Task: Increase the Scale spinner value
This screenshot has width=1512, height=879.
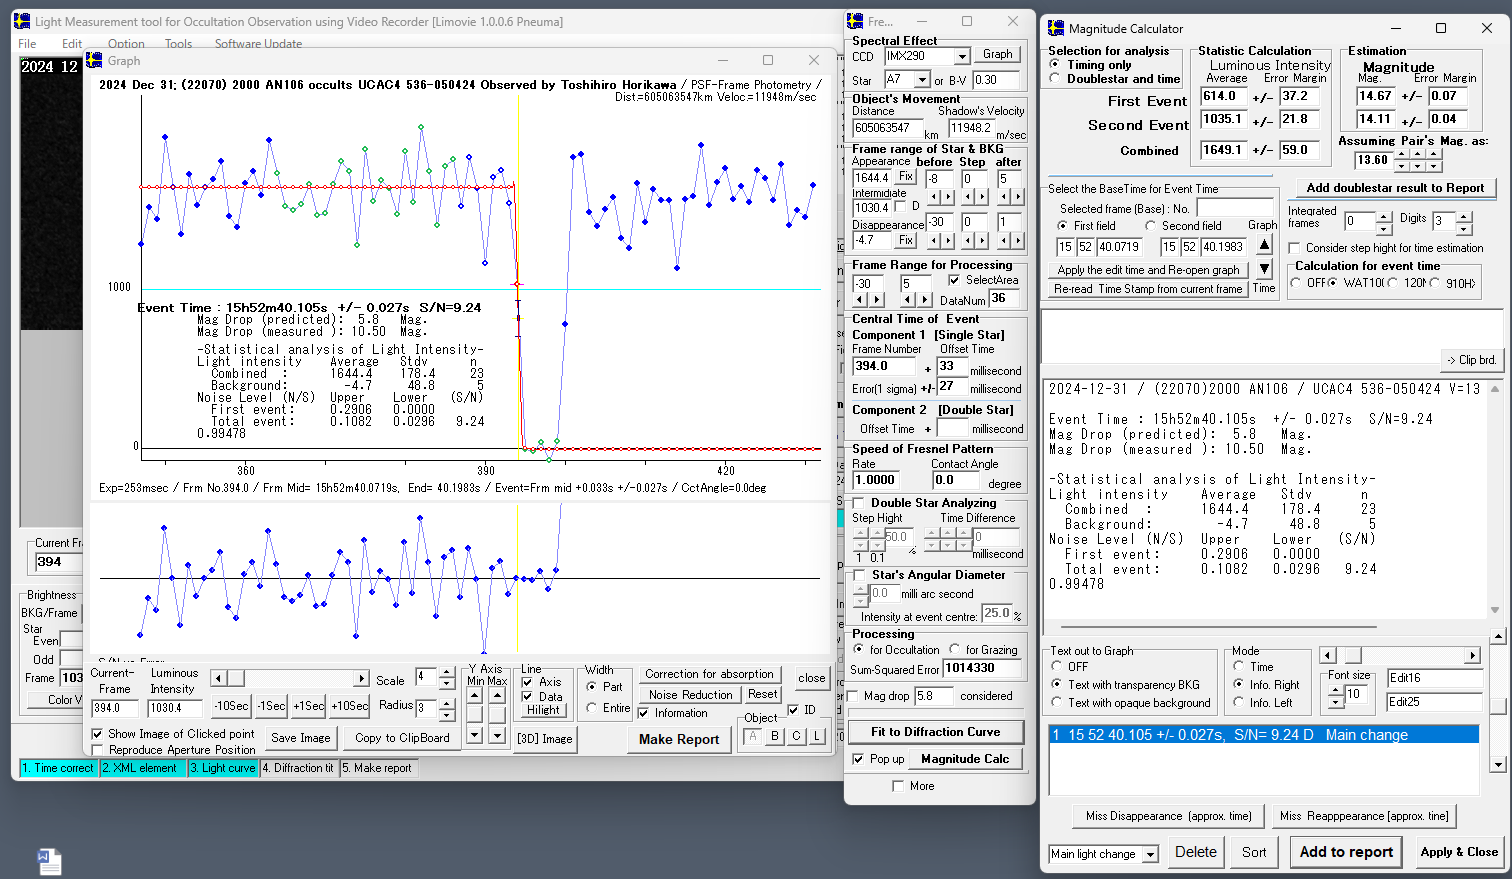Action: click(x=447, y=673)
